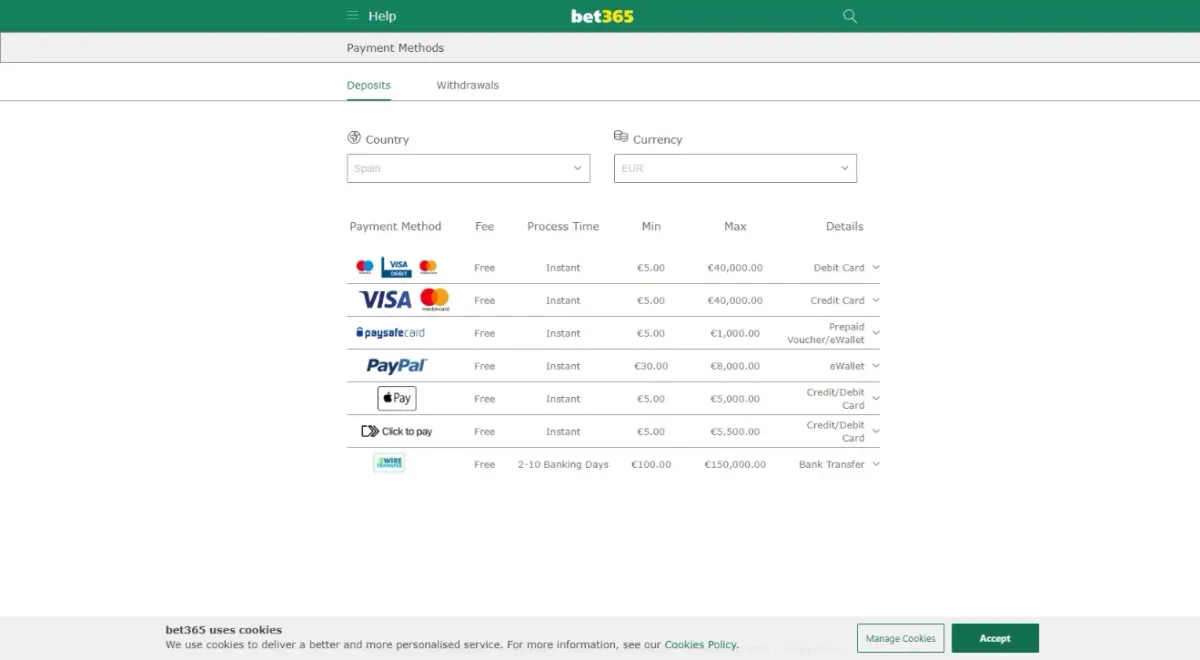Open Manage Cookies settings
1200x660 pixels.
pos(900,638)
